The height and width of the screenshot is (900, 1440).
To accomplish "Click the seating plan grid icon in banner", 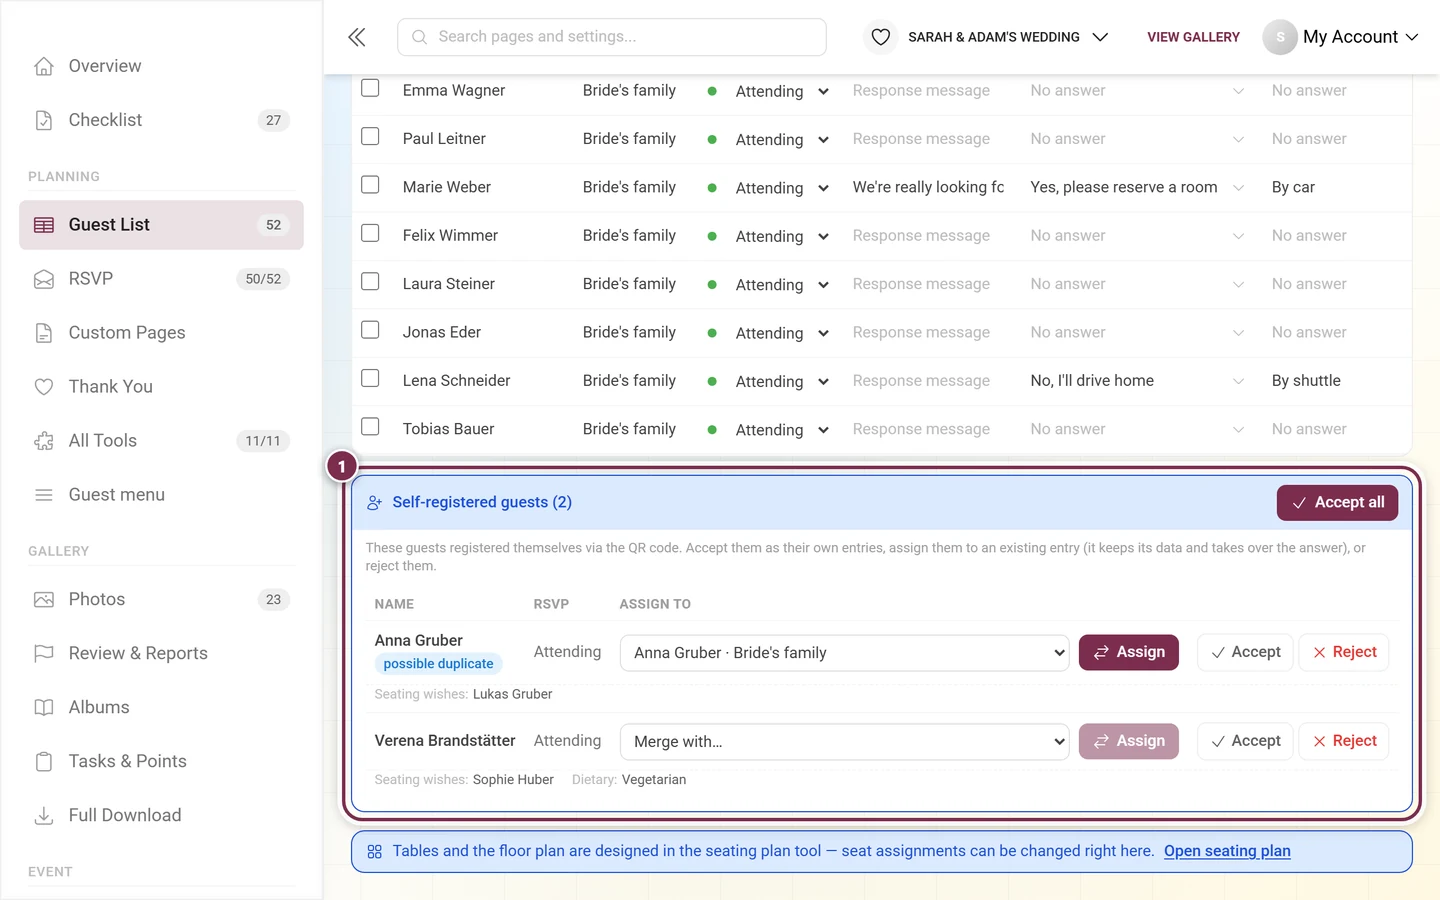I will 375,852.
